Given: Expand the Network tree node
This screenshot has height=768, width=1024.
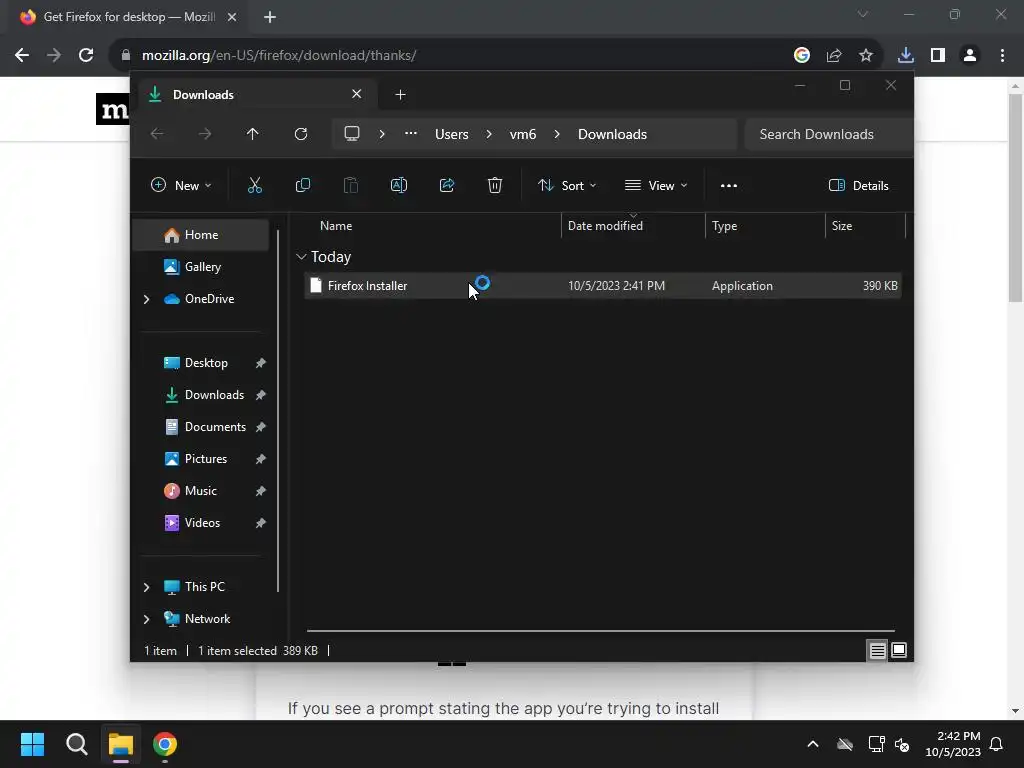Looking at the screenshot, I should [146, 619].
